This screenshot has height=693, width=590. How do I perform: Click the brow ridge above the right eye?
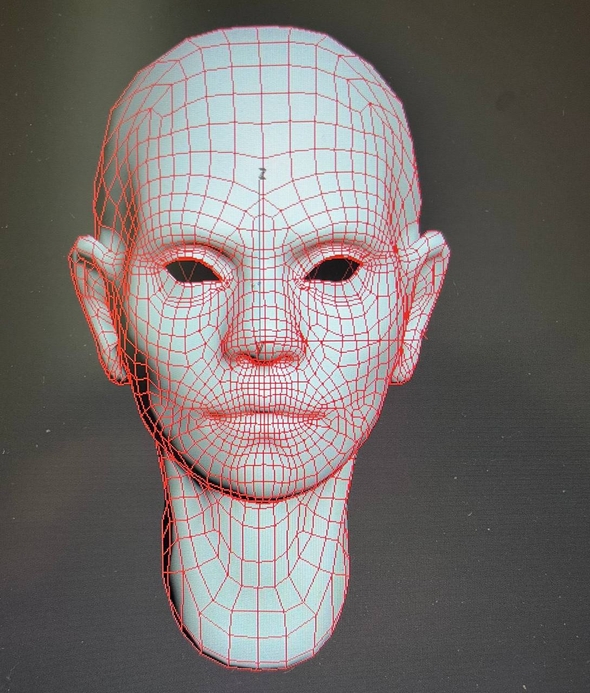point(336,247)
